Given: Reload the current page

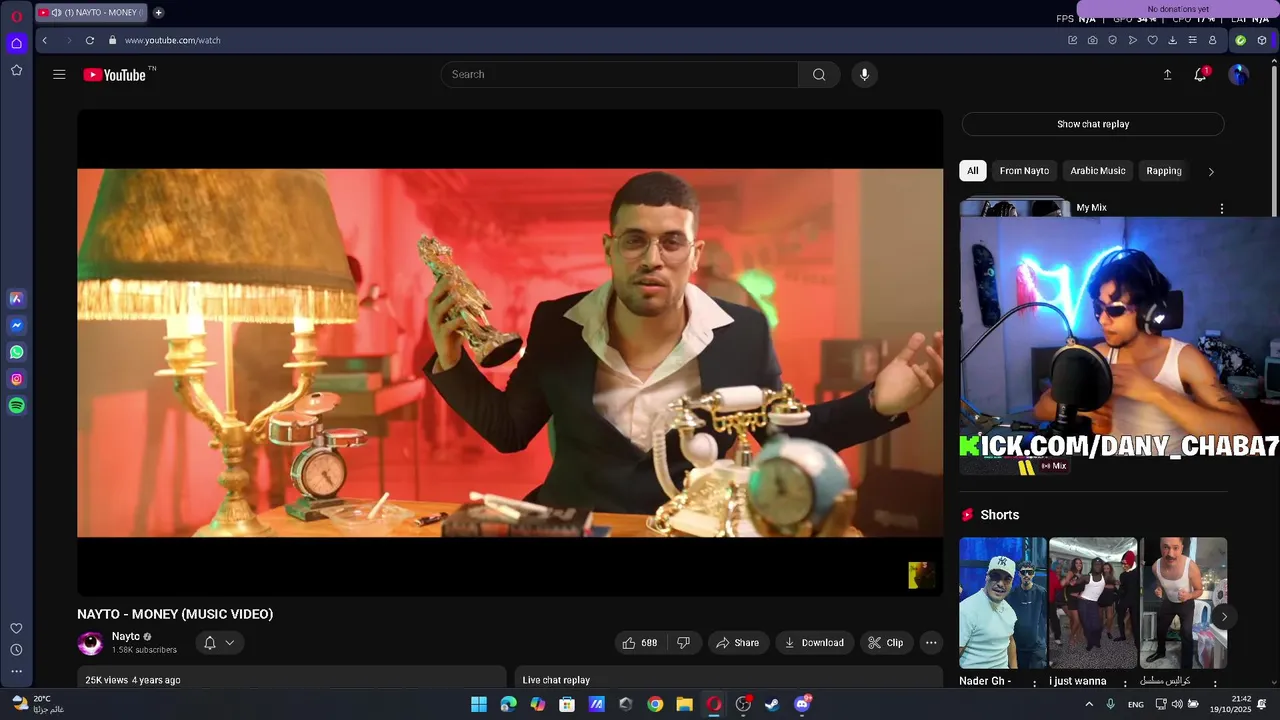Looking at the screenshot, I should coord(90,40).
